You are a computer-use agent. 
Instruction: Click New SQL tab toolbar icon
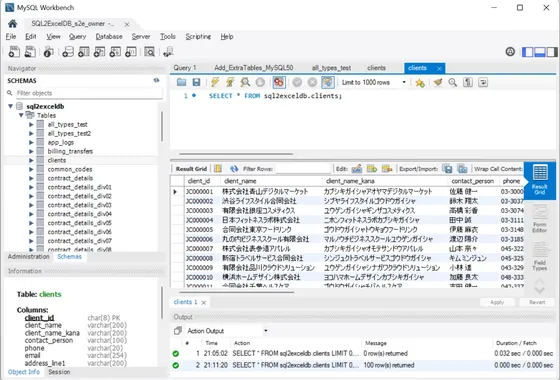14,52
